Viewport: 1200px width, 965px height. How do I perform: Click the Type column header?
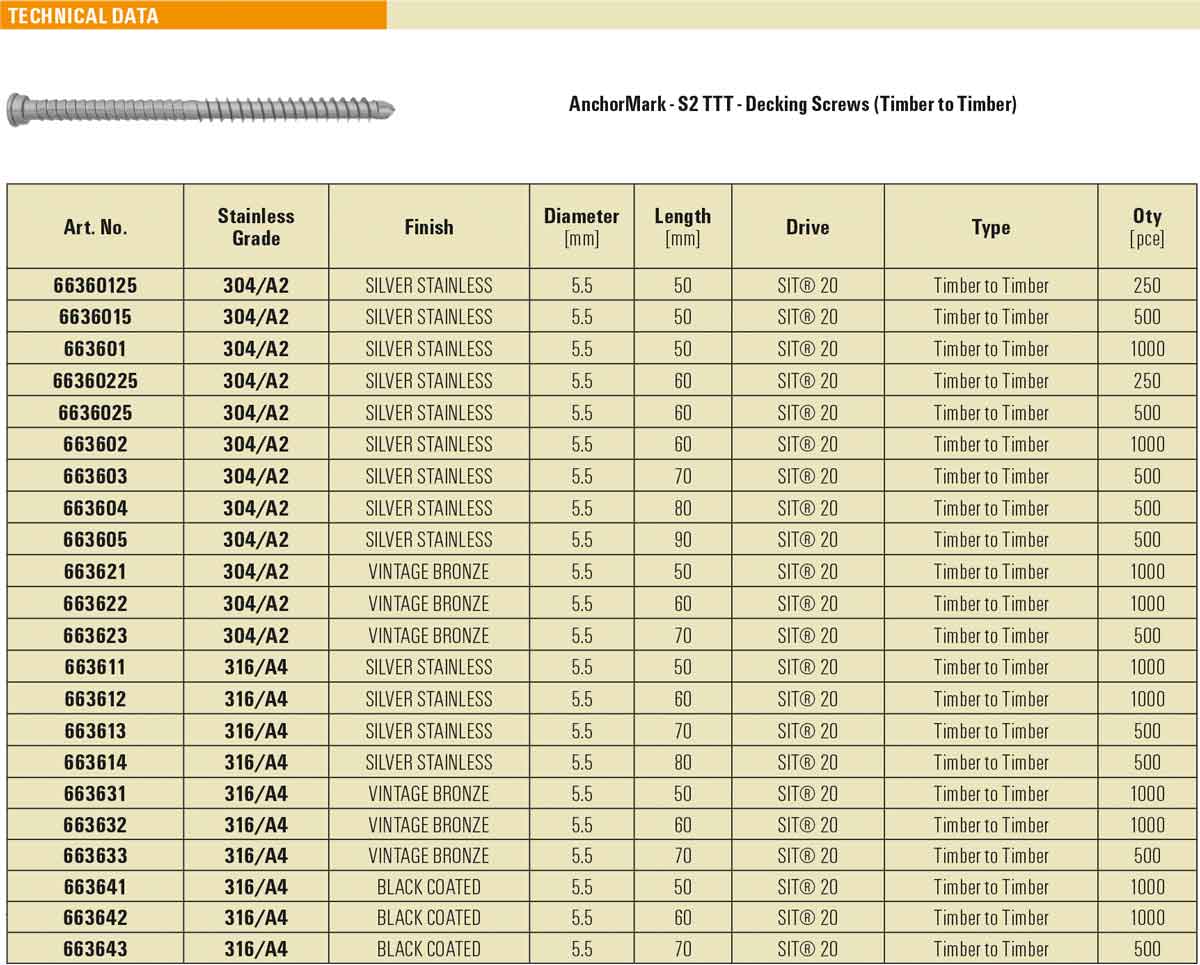click(x=990, y=227)
